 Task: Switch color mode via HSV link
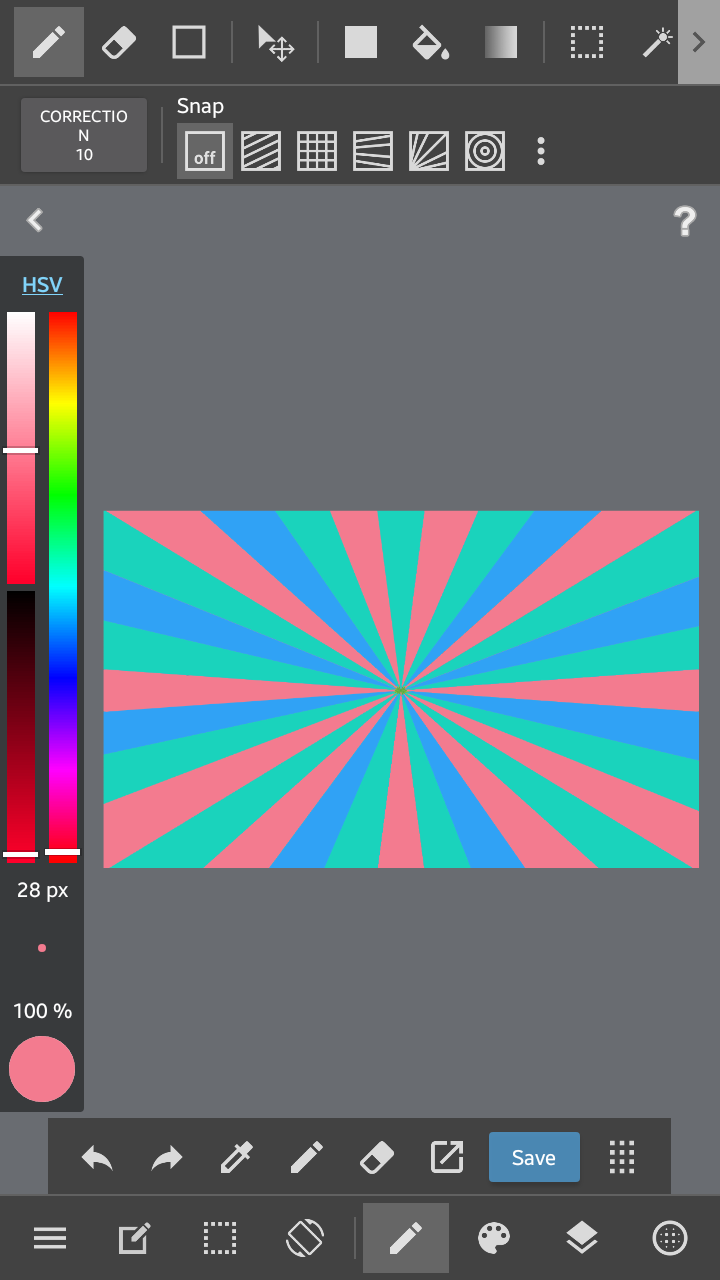coord(42,285)
